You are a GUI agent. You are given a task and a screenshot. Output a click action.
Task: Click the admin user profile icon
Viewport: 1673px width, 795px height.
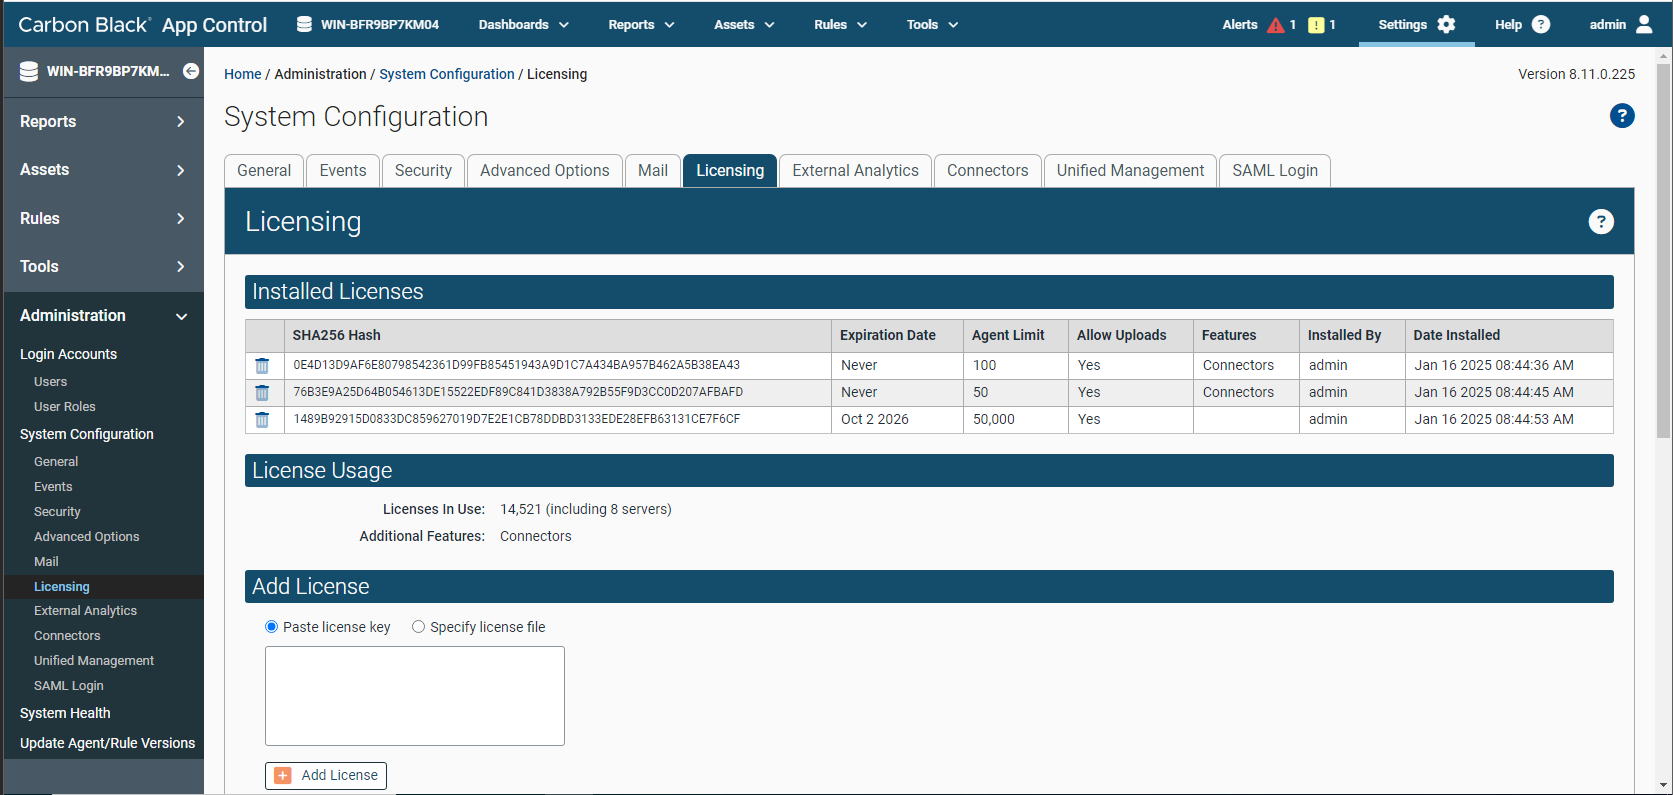[x=1644, y=25]
